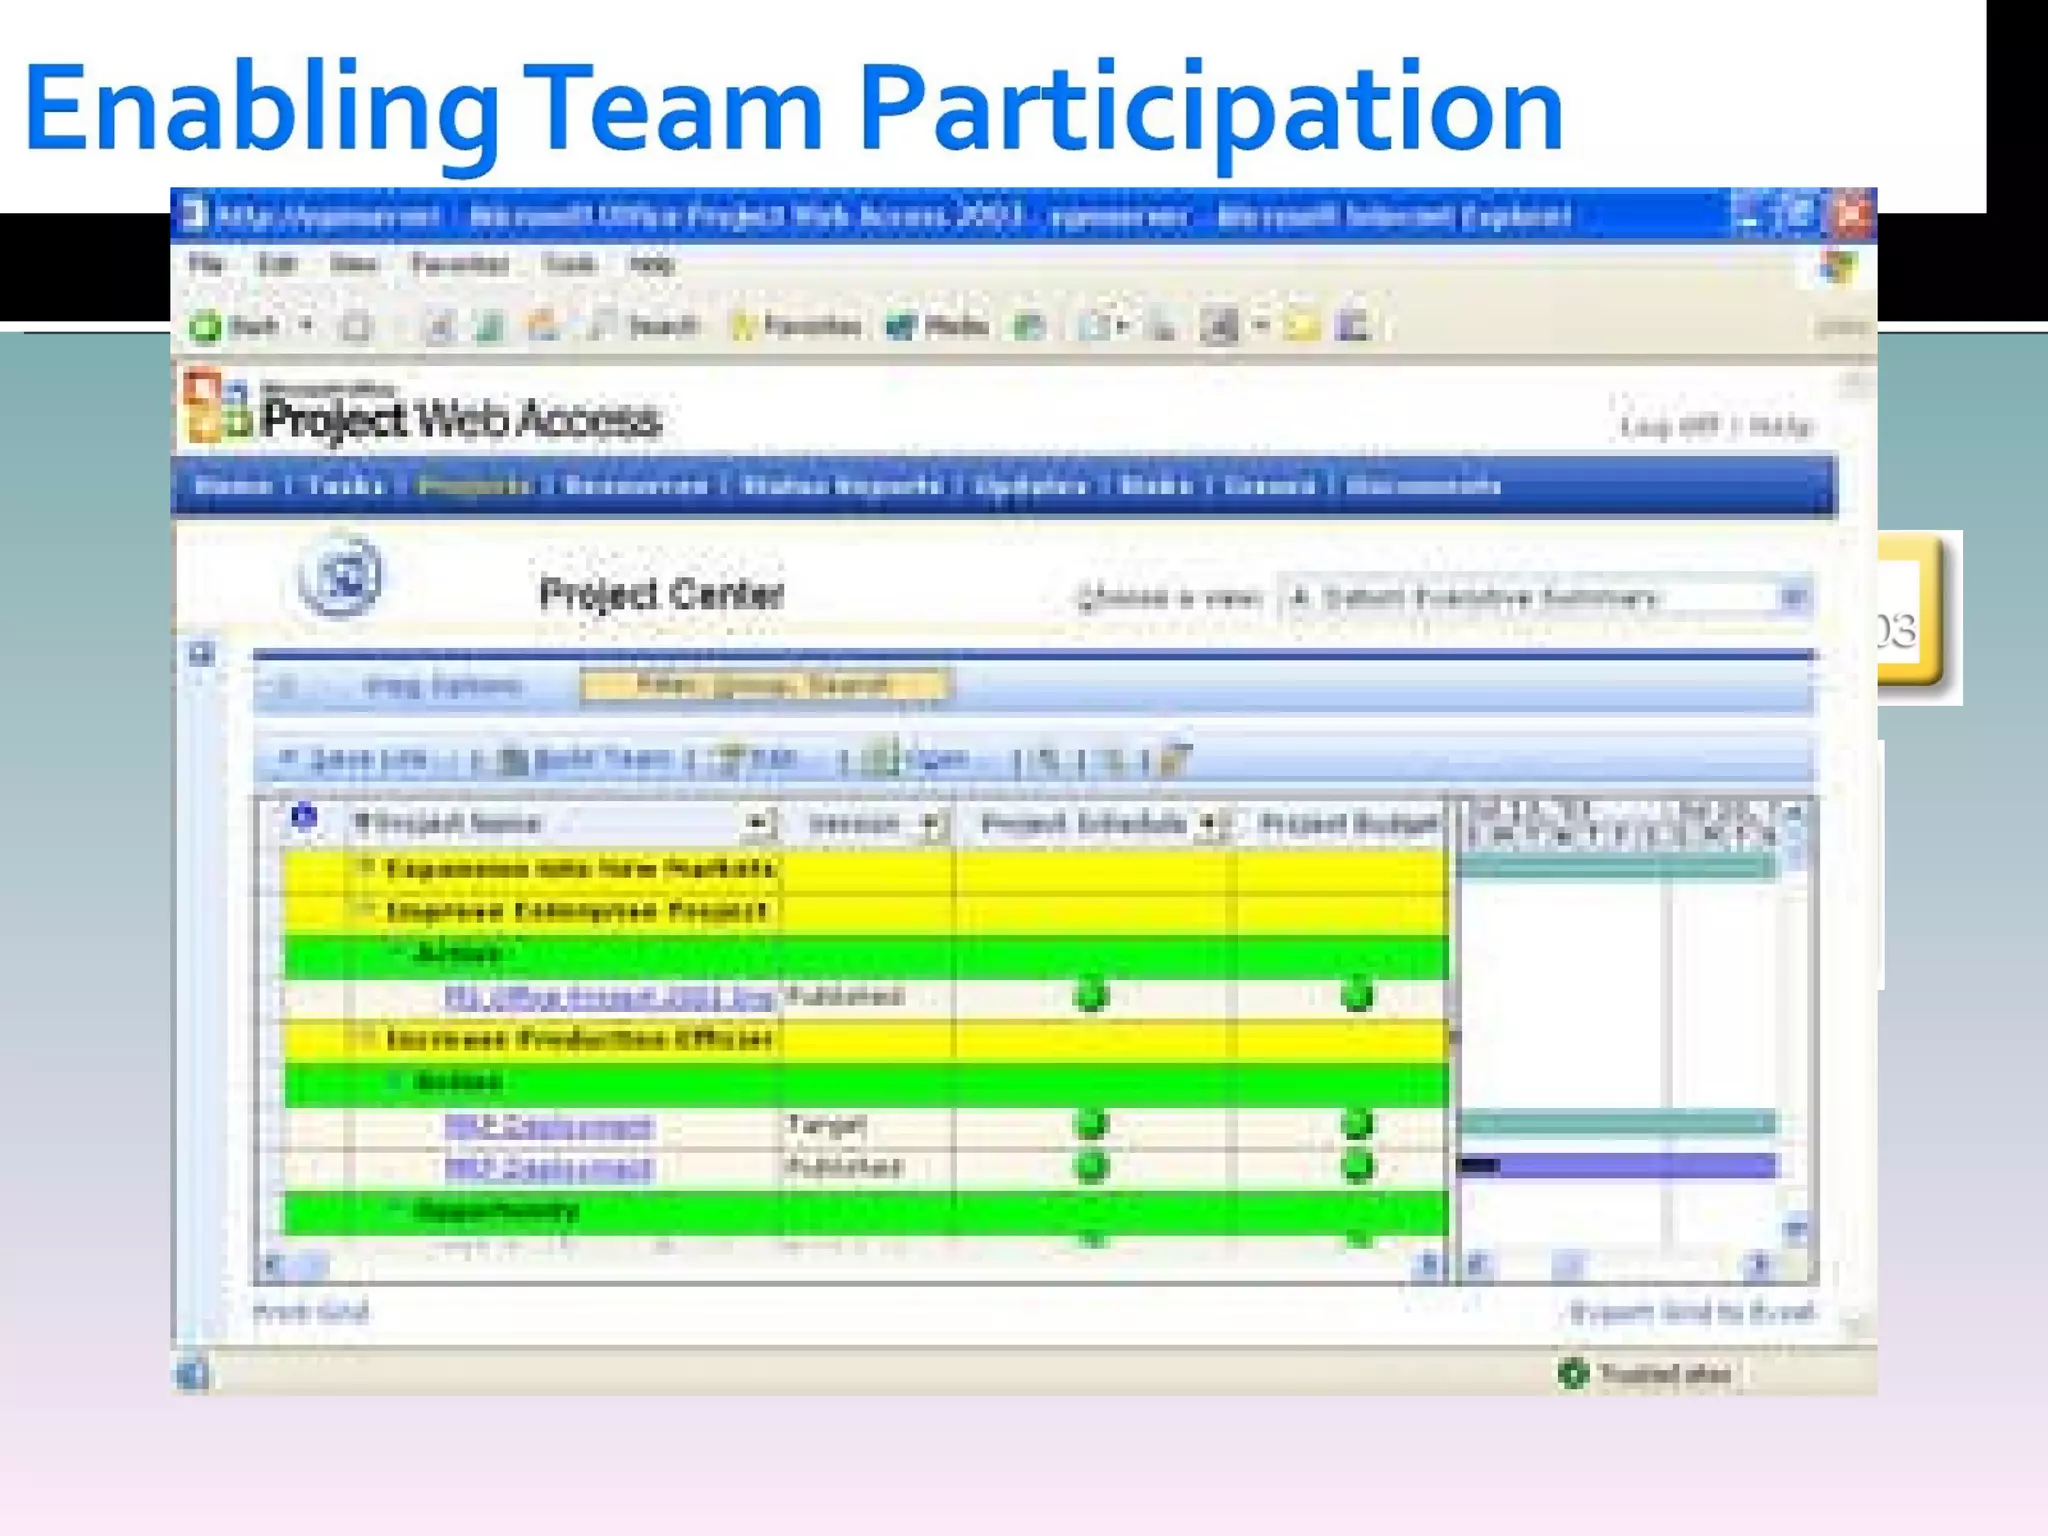Click the Export Grid to Excel link
Viewport: 2048px width, 1536px height.
[1692, 1311]
